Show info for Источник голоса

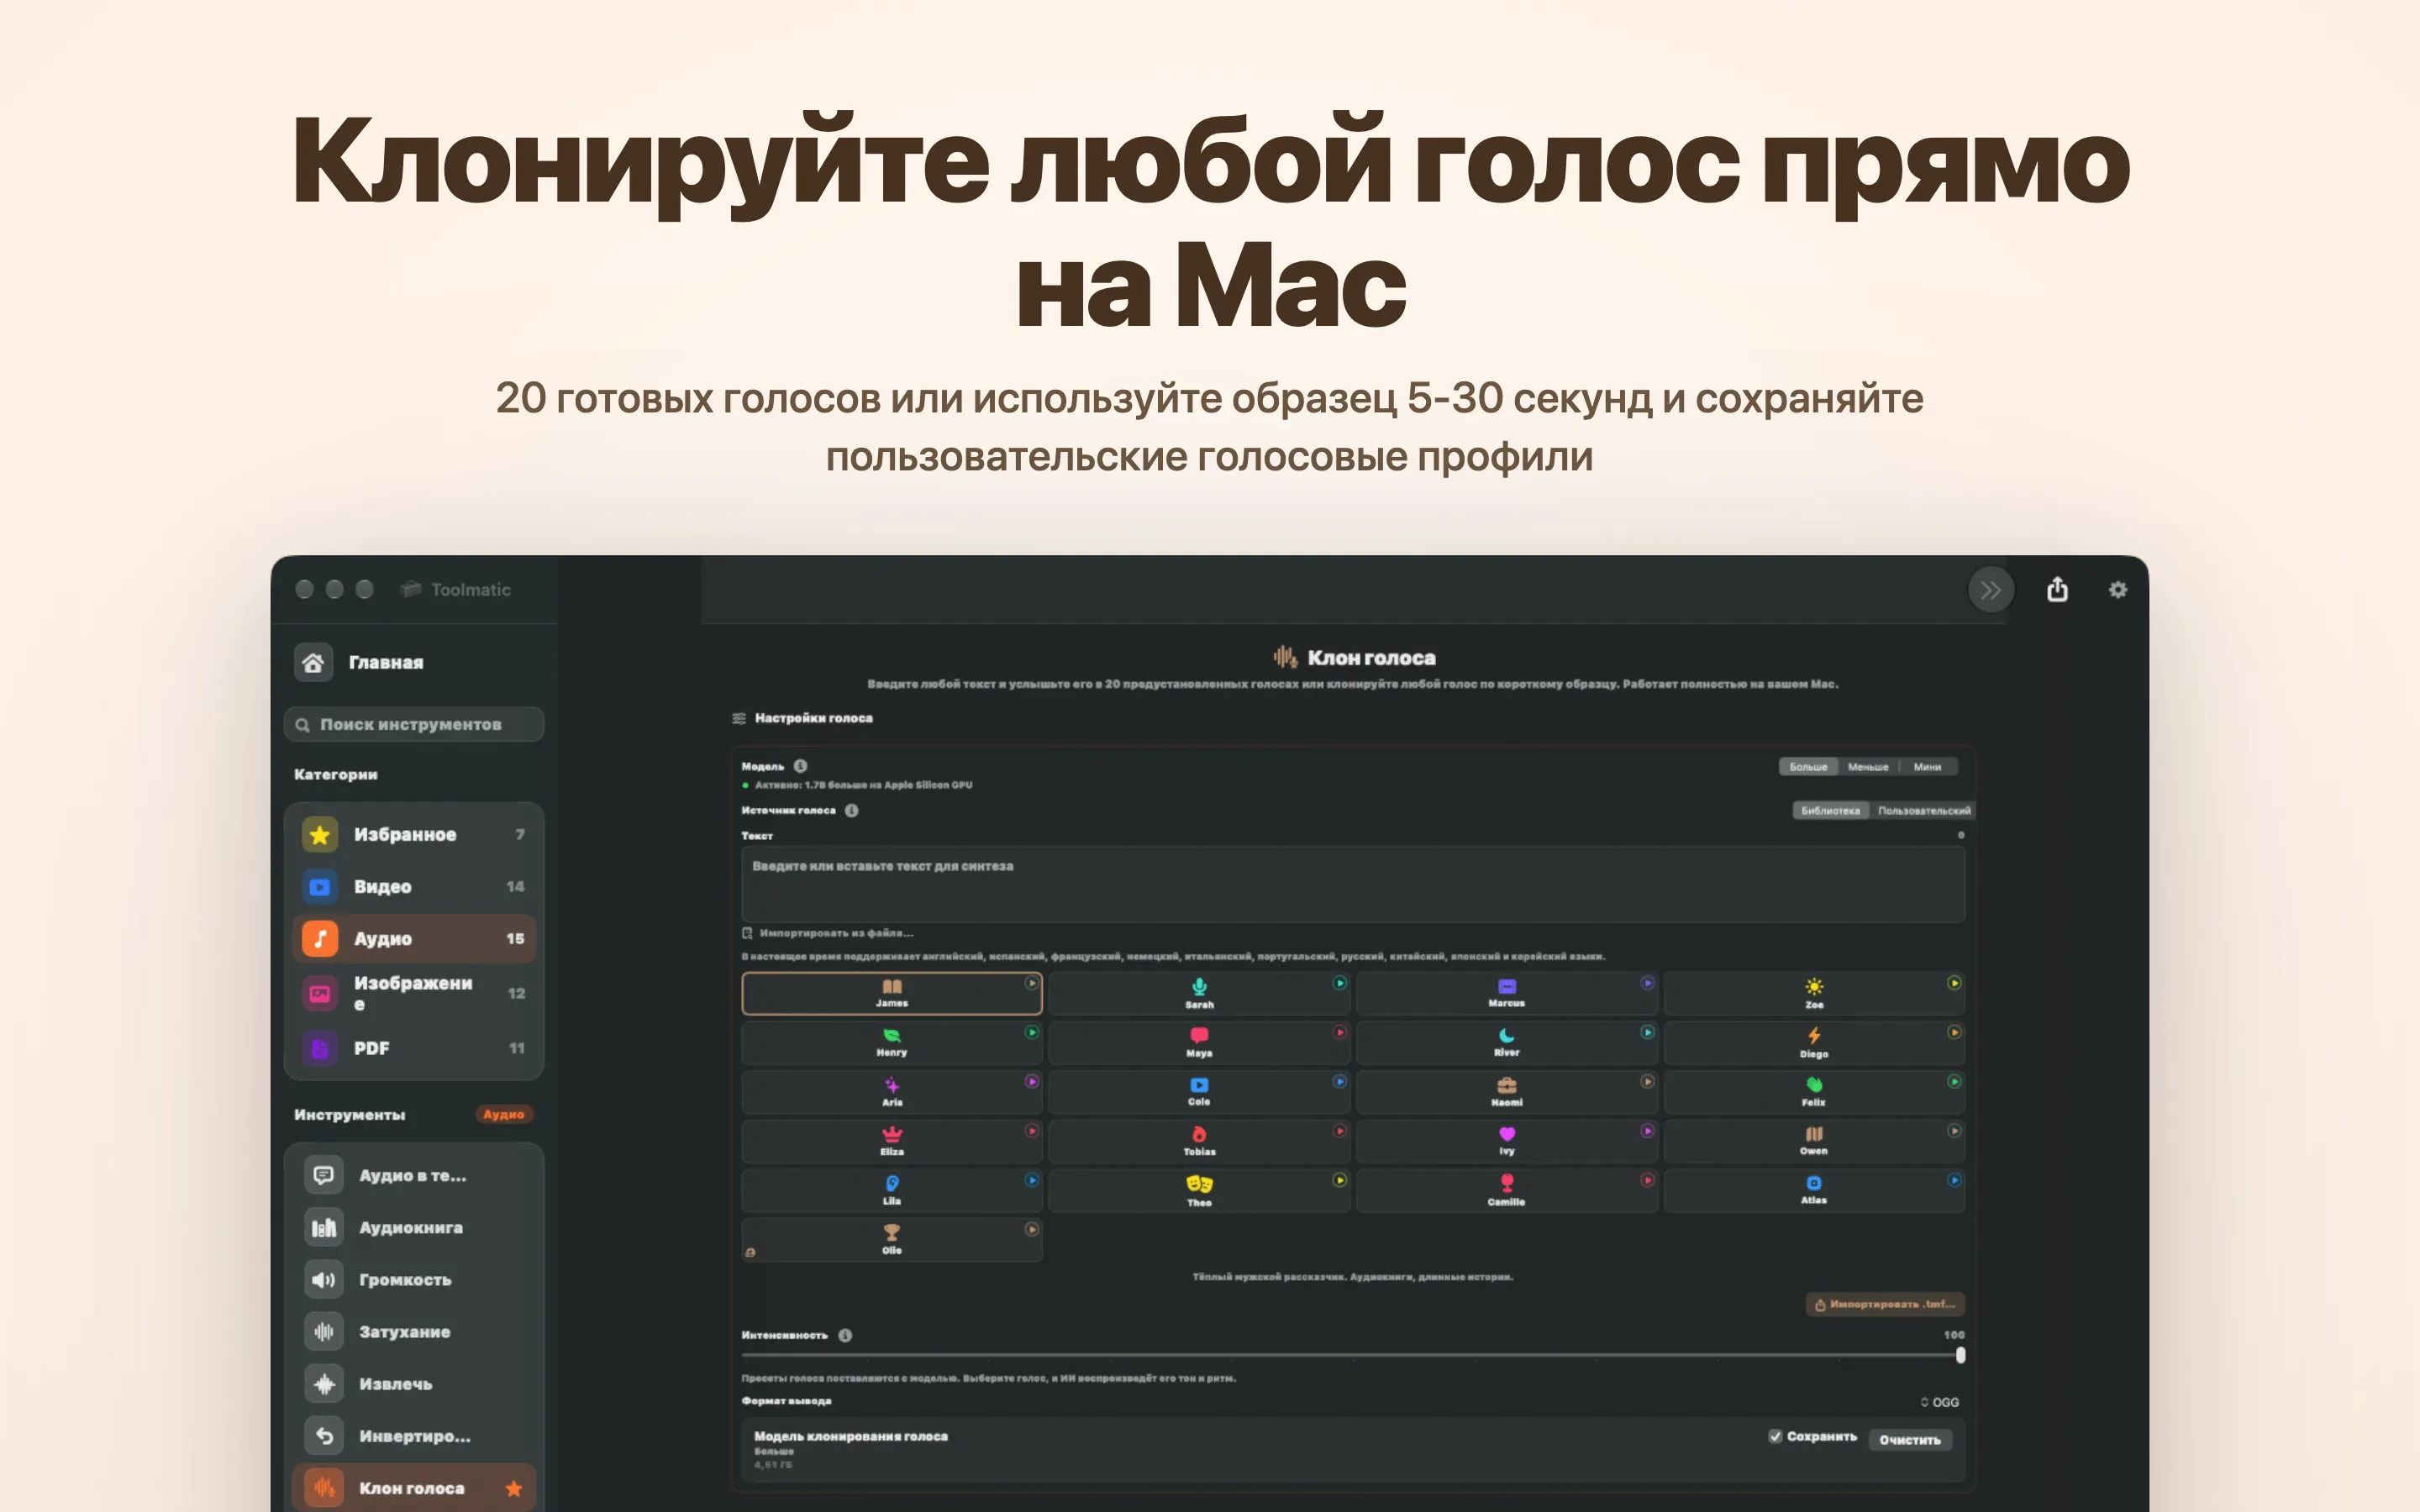851,810
